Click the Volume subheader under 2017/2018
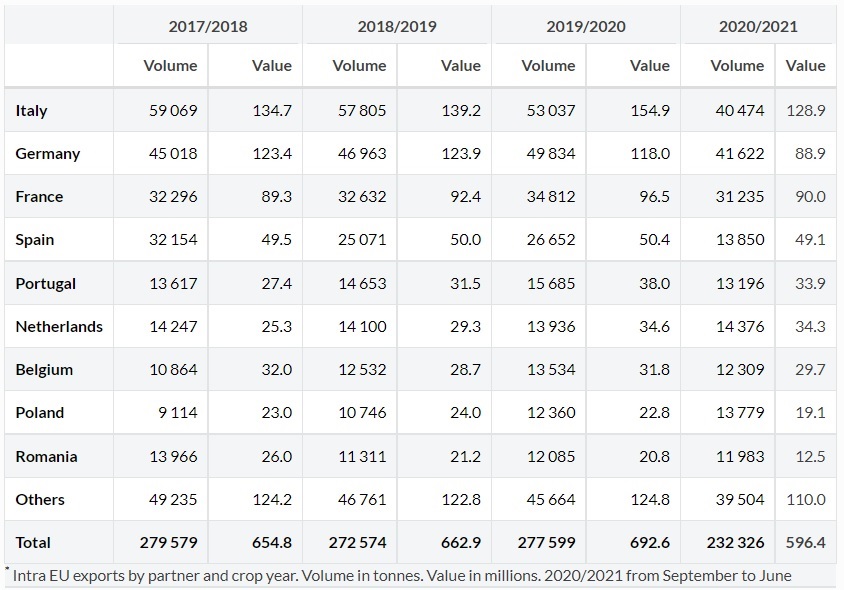 coord(170,66)
